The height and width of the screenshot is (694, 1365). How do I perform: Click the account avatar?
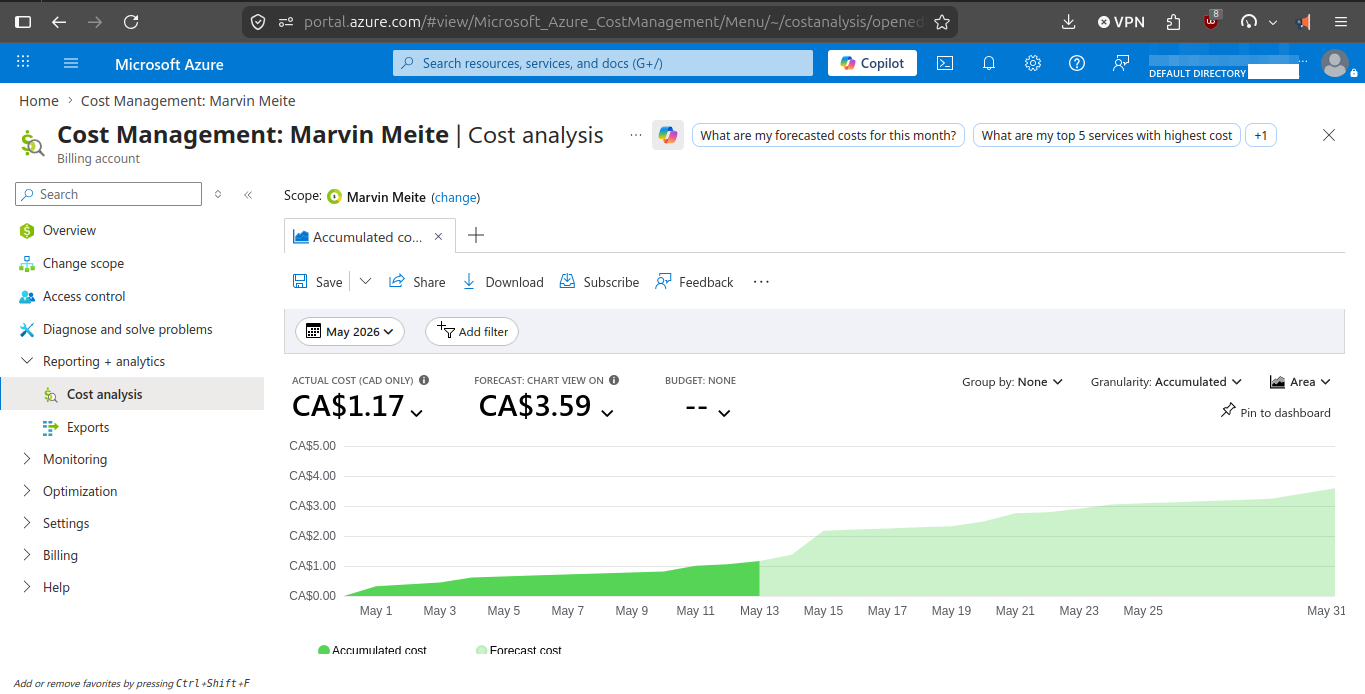click(1334, 63)
